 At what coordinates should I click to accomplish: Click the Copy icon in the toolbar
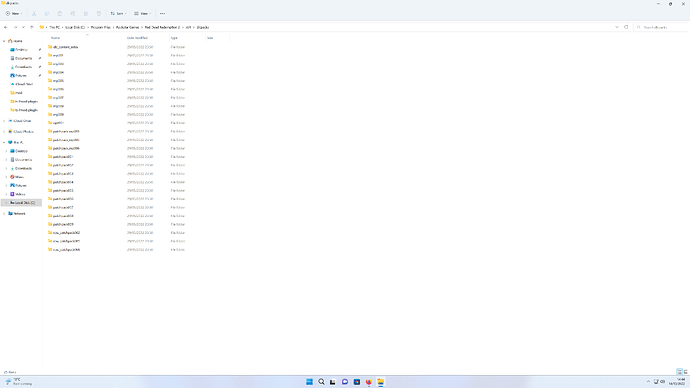(47, 14)
